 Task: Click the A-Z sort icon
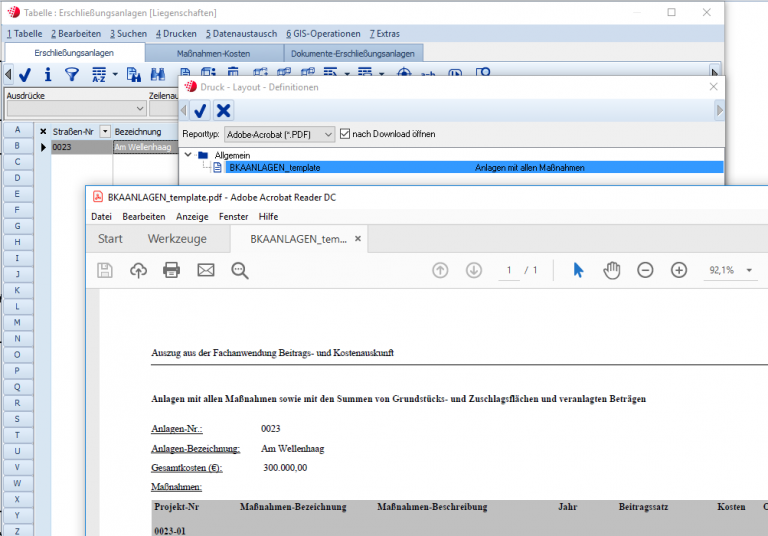99,74
